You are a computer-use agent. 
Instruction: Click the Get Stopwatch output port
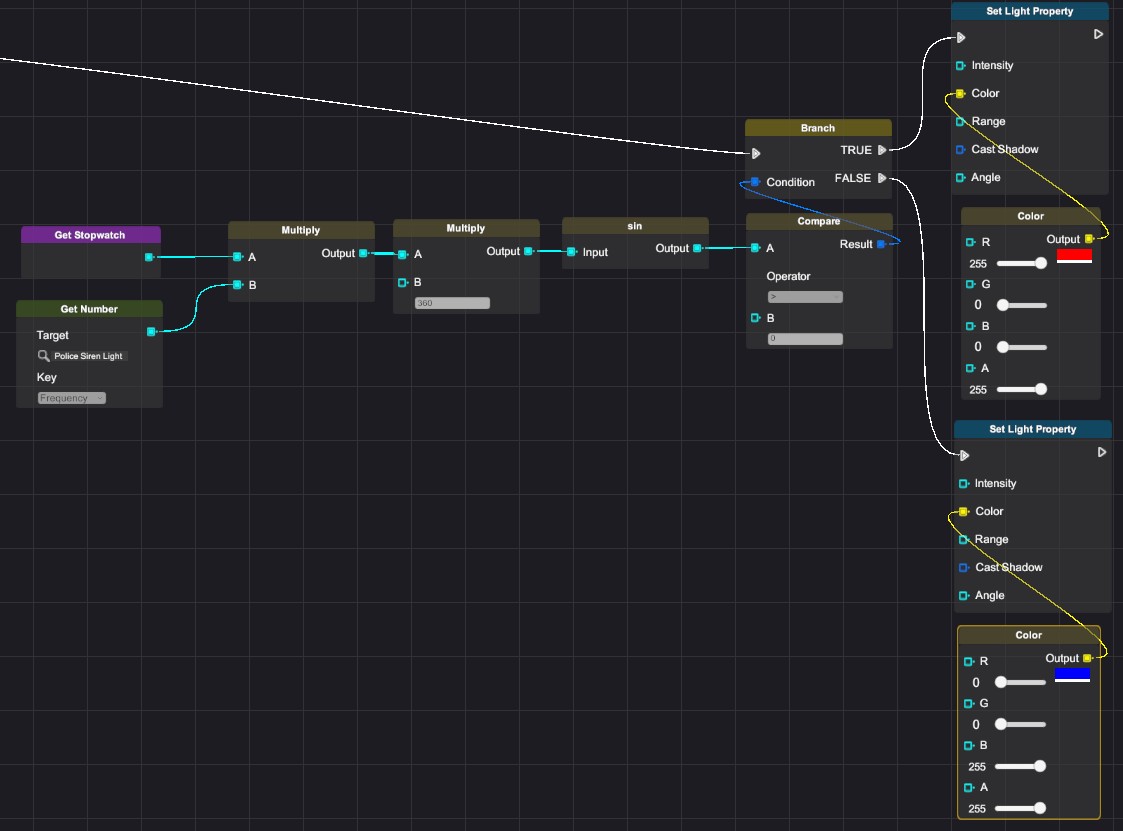coord(149,257)
